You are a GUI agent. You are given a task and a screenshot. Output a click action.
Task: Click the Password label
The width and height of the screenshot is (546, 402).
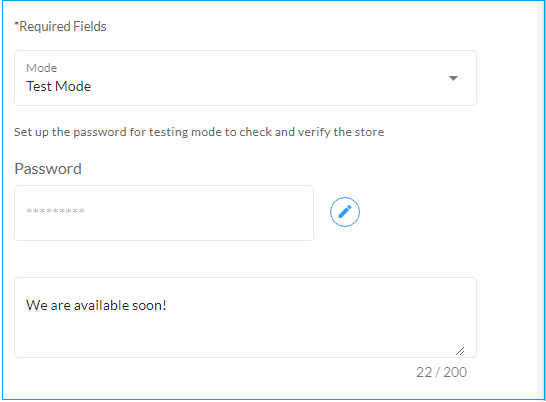pos(48,169)
